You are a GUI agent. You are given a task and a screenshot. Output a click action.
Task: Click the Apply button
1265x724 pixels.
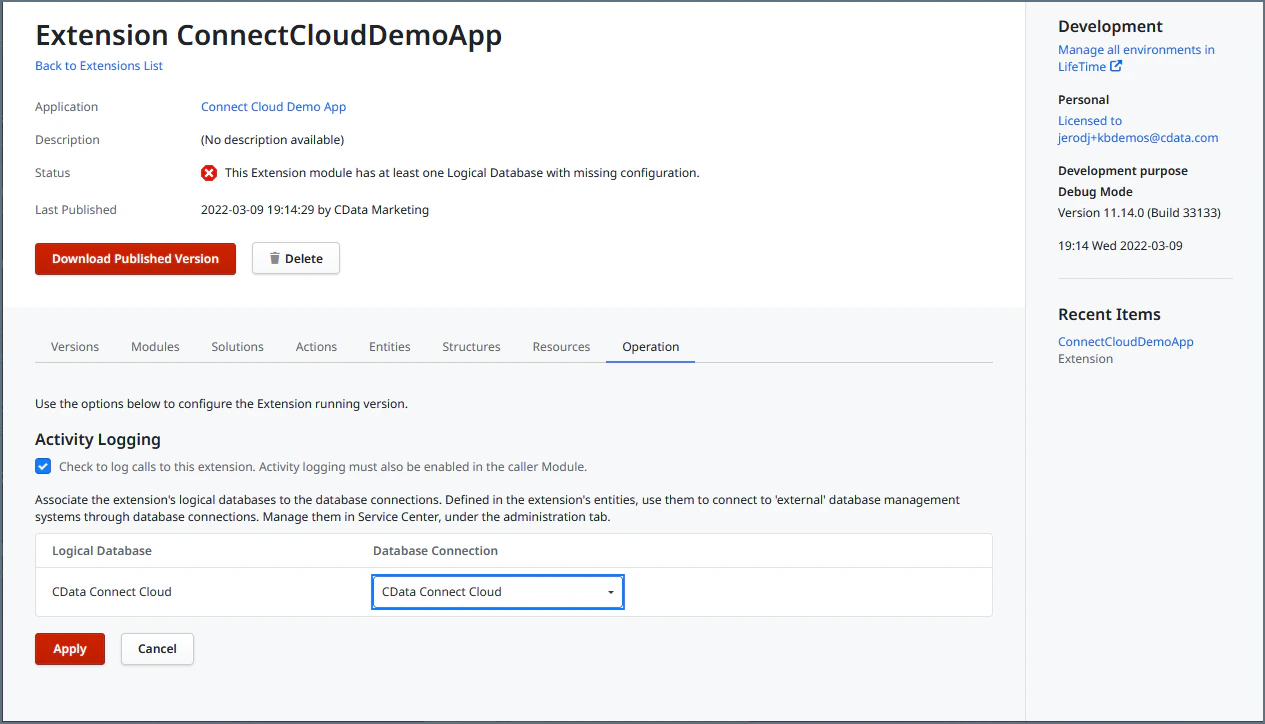pos(70,649)
